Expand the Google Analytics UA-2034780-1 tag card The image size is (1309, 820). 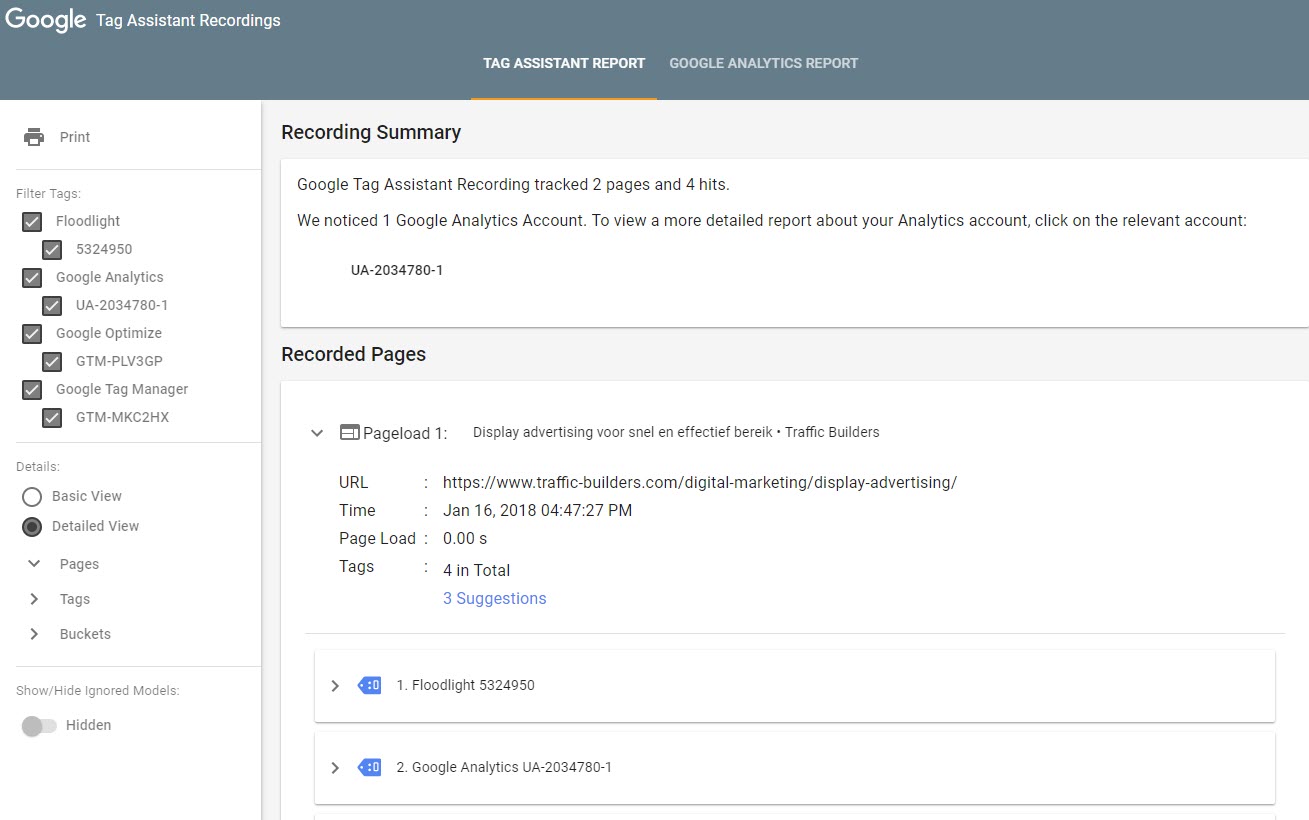tap(335, 767)
